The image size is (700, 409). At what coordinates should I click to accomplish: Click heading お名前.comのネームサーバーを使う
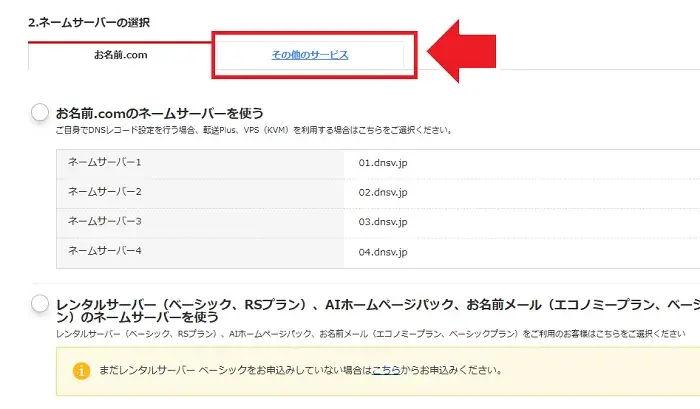160,113
